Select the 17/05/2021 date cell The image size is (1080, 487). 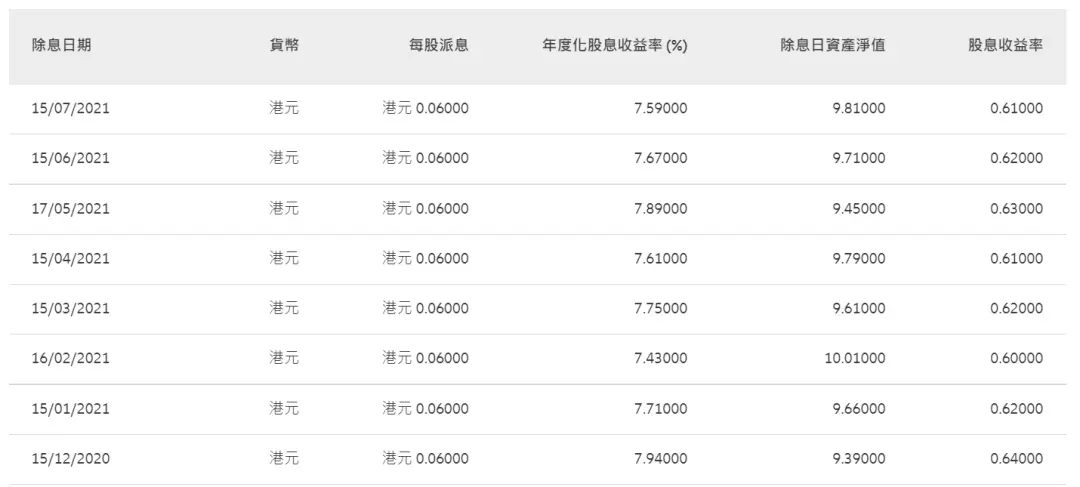pyautogui.click(x=70, y=209)
